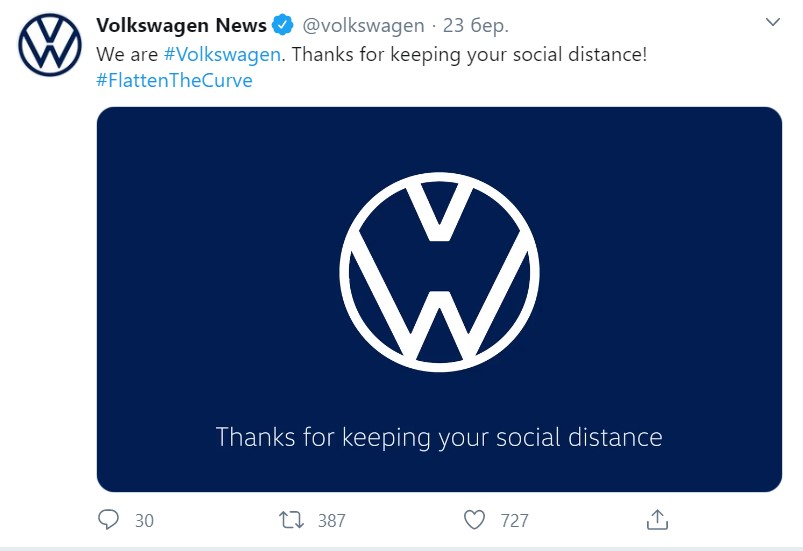Click the share upload icon
The image size is (803, 551).
(657, 519)
